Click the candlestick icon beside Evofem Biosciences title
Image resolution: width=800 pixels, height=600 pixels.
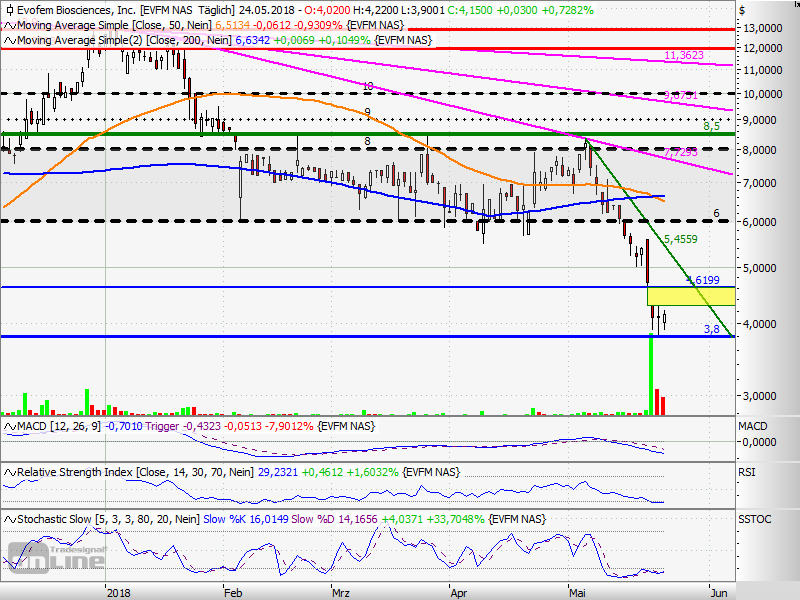pyautogui.click(x=10, y=10)
